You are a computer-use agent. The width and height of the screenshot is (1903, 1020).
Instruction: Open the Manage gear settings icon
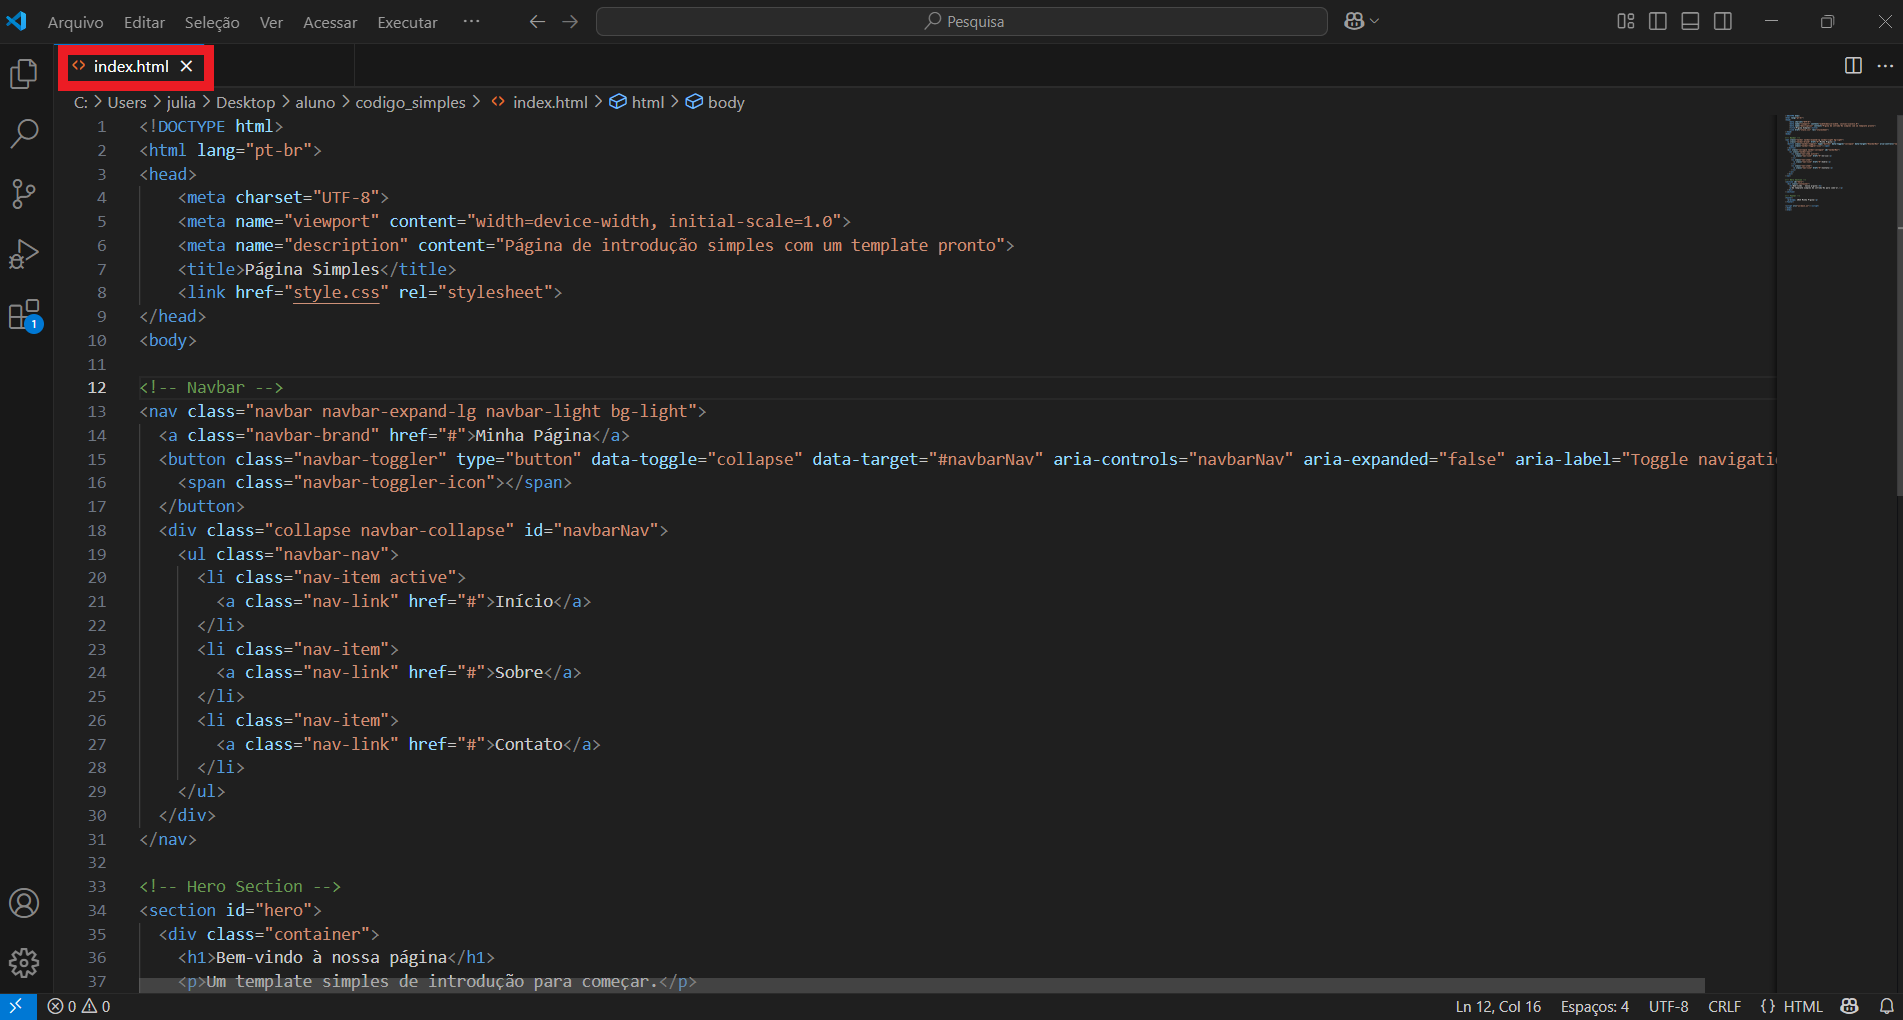tap(24, 963)
